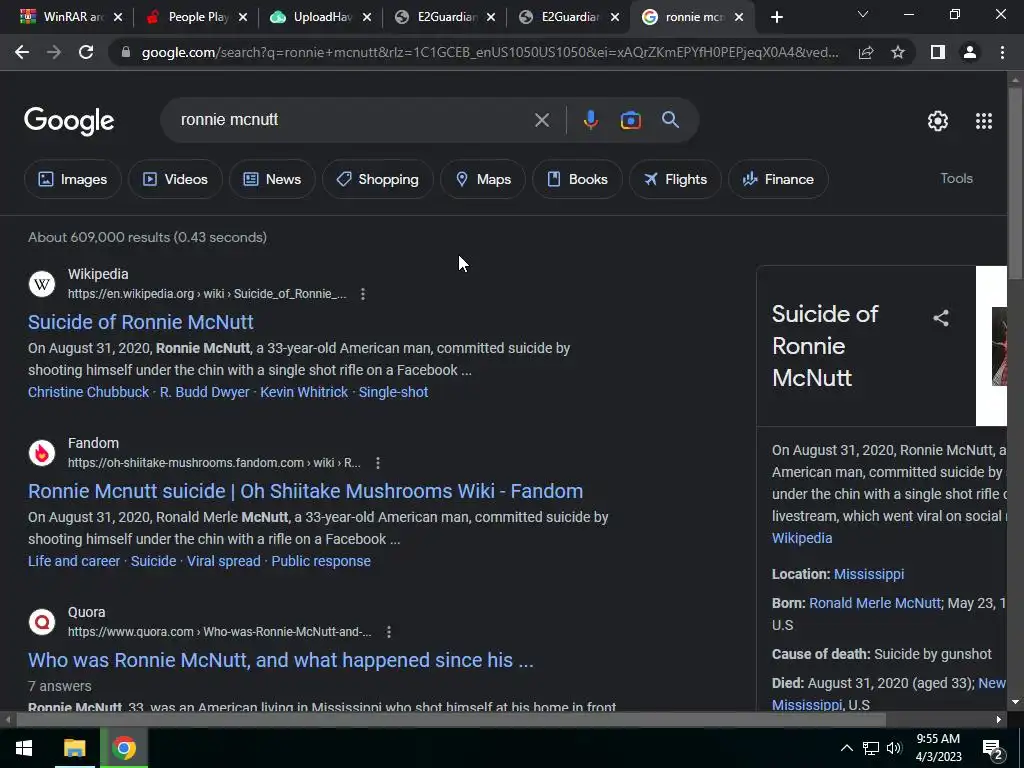The image size is (1024, 768).
Task: Filter results by Books
Action: click(x=577, y=179)
